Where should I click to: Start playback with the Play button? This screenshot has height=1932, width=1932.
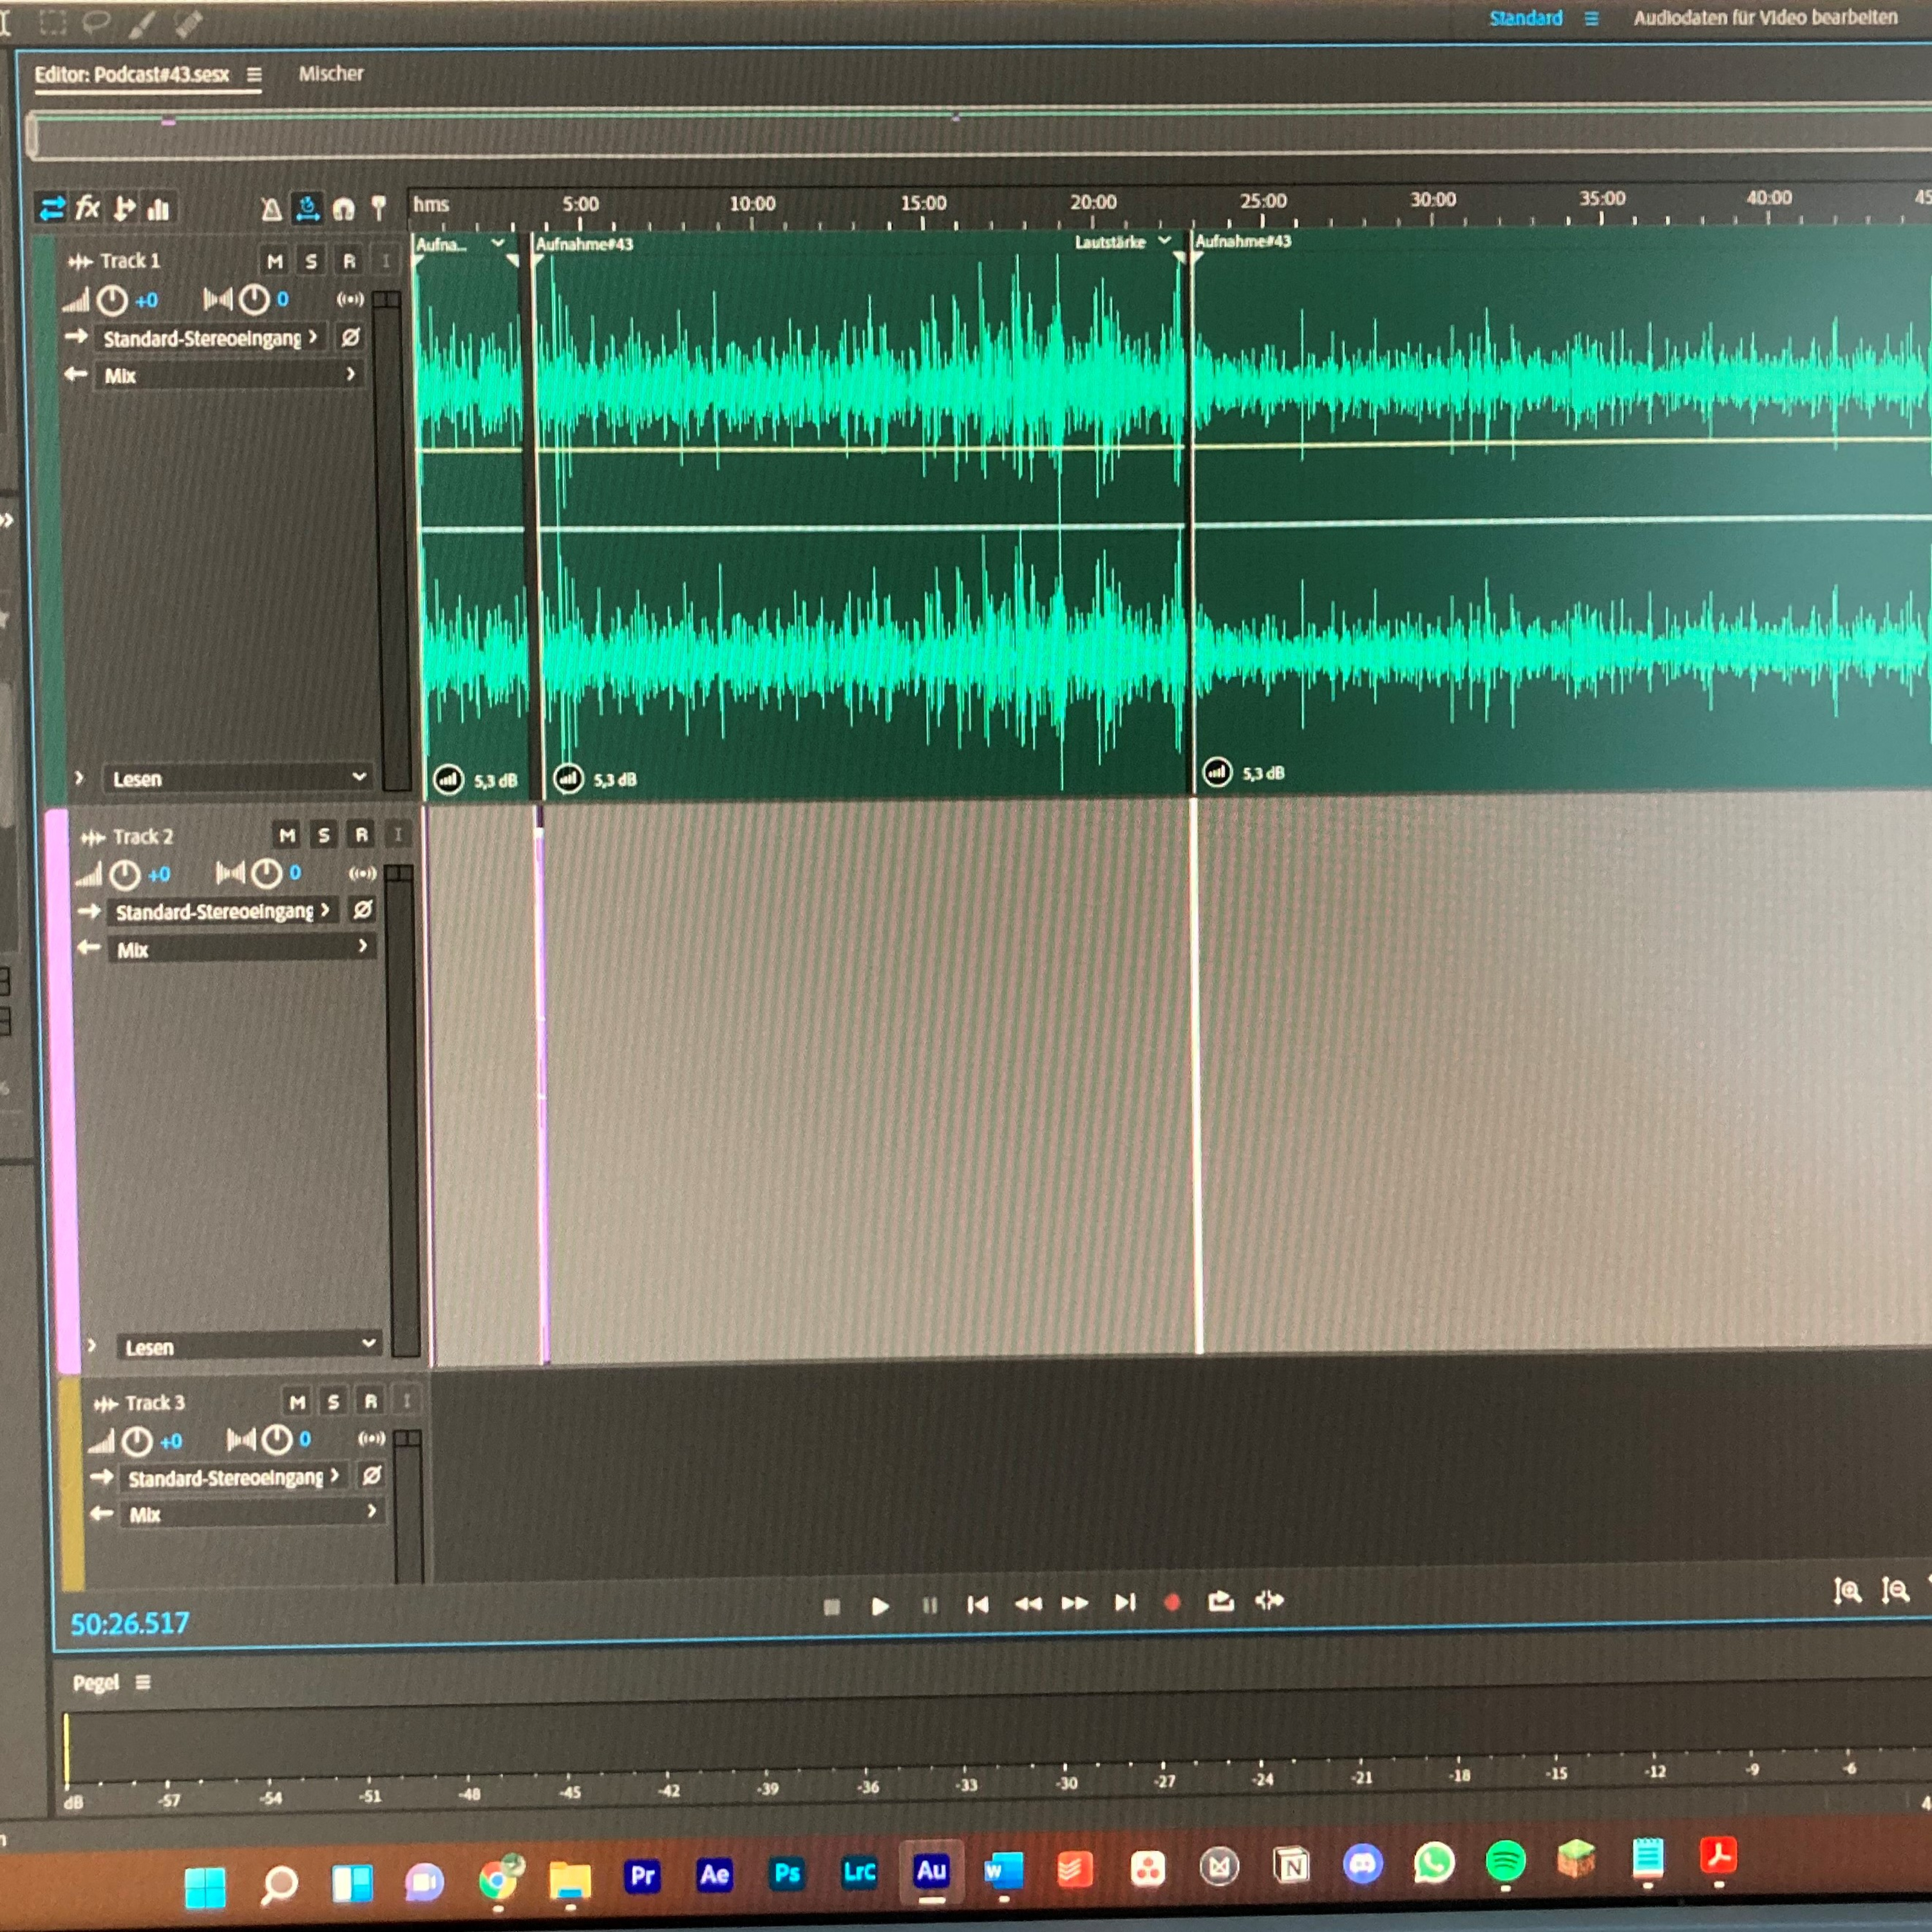[880, 1606]
